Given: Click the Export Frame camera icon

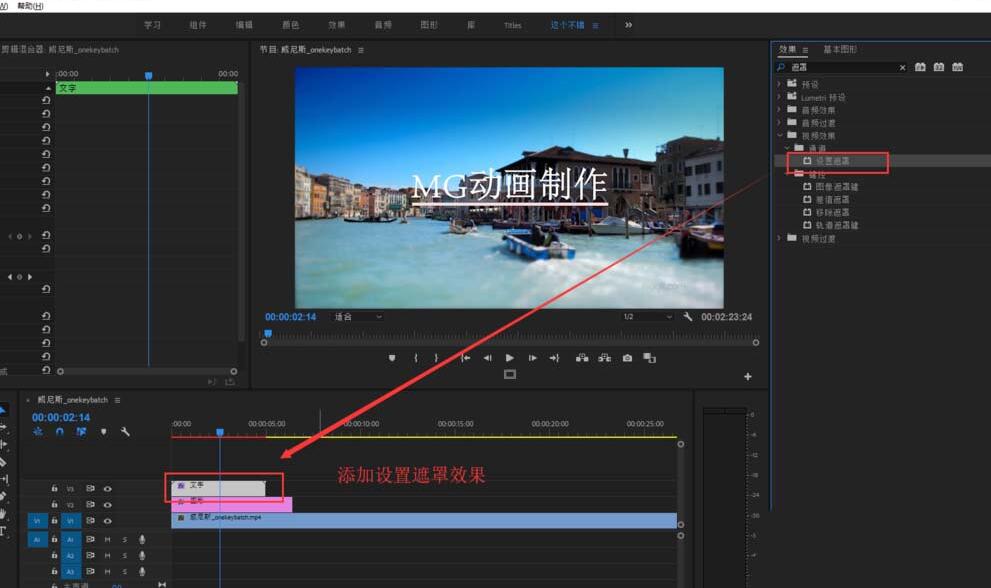Looking at the screenshot, I should click(x=628, y=357).
